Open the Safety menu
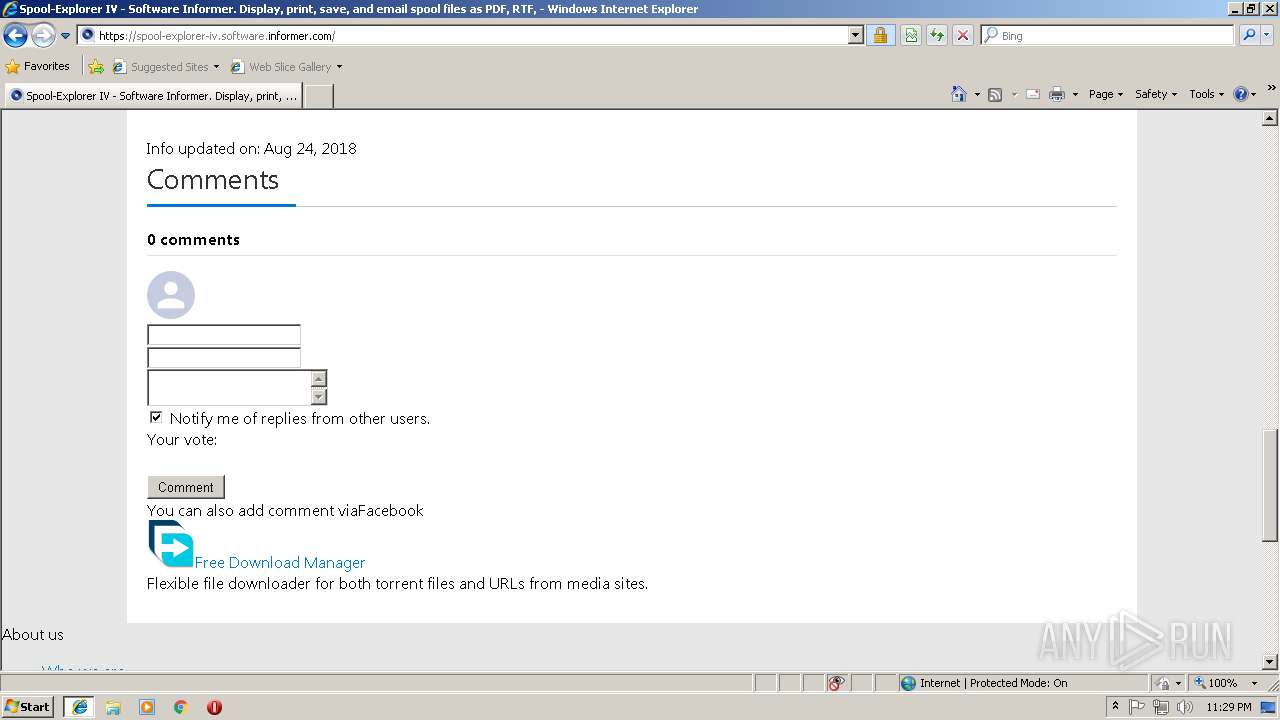This screenshot has height=720, width=1280. 1157,94
